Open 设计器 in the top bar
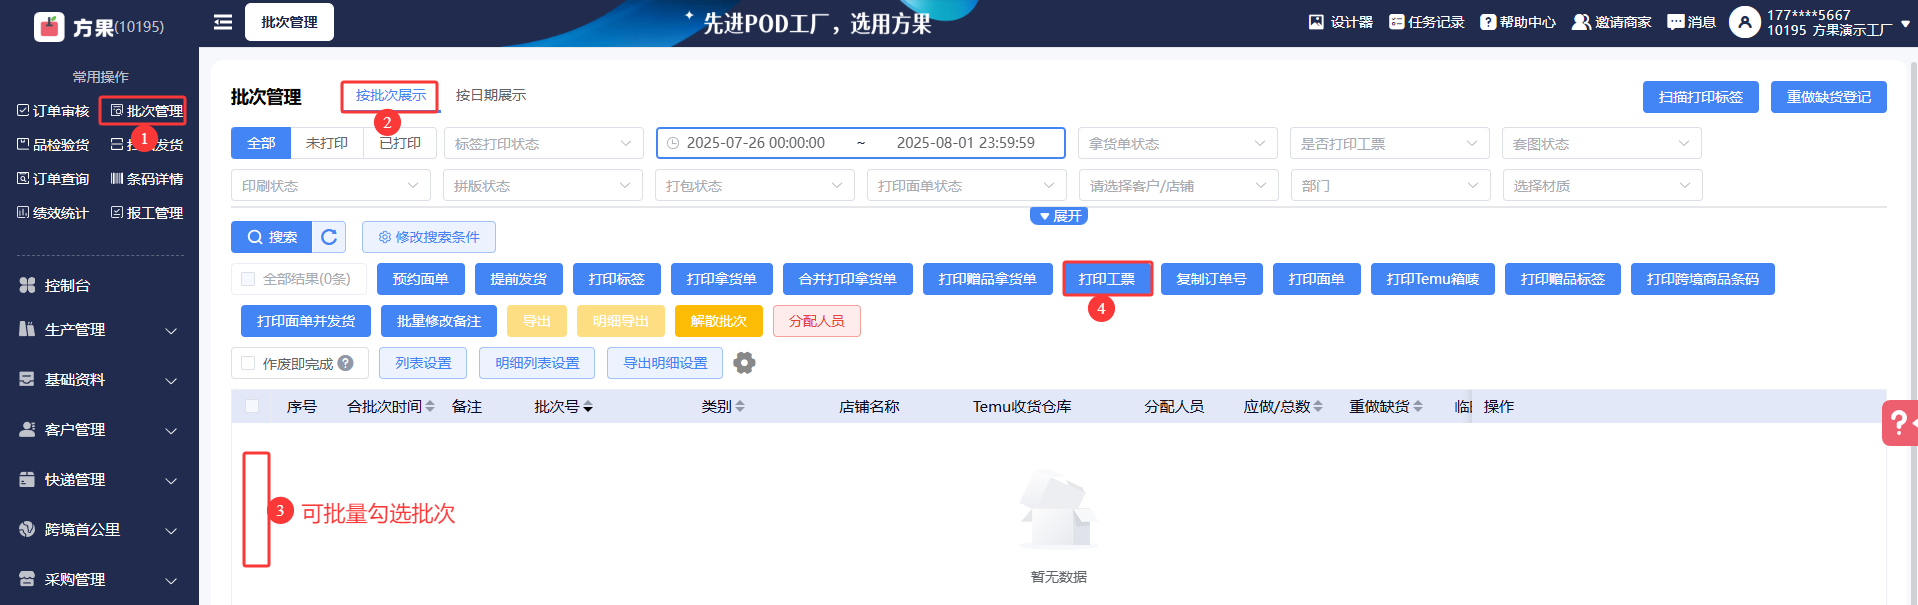Screen dimensions: 1918x605 click(1341, 22)
